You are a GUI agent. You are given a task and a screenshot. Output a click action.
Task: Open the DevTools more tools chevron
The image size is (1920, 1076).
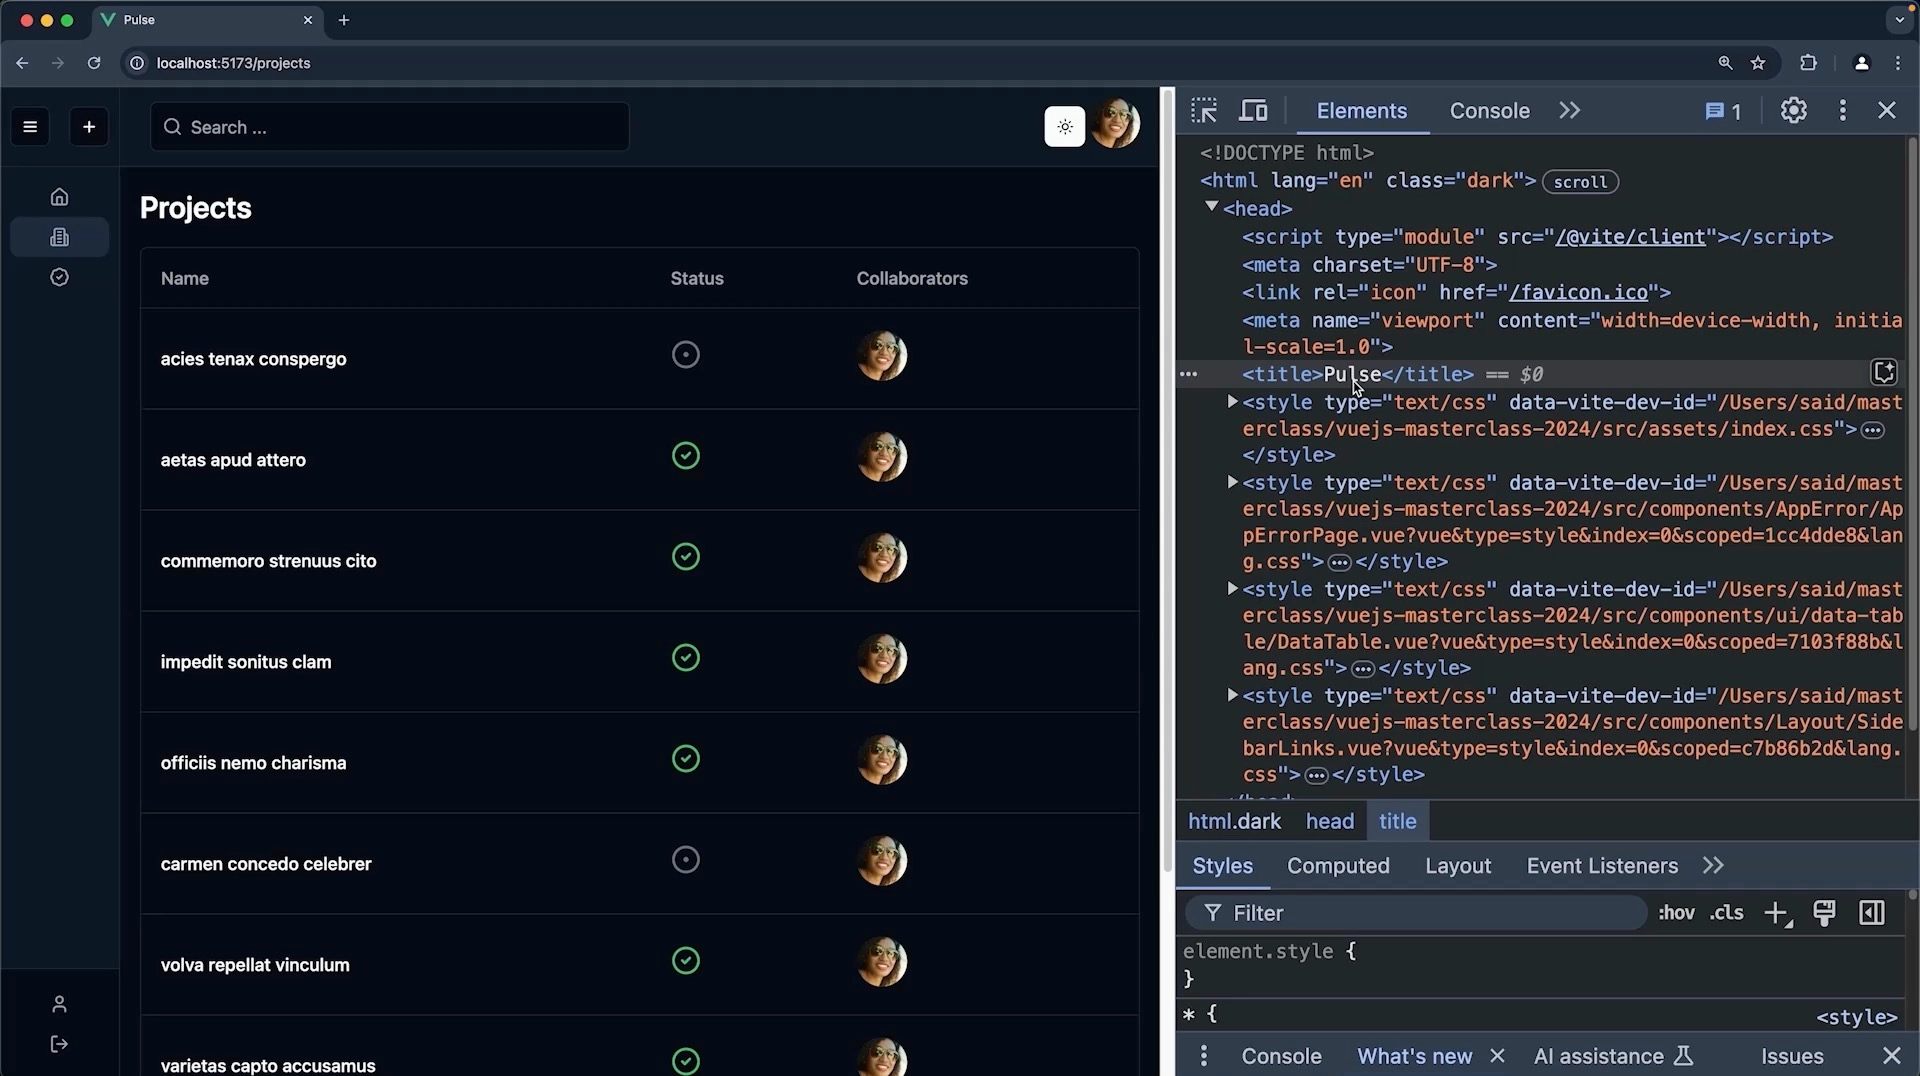coord(1569,110)
